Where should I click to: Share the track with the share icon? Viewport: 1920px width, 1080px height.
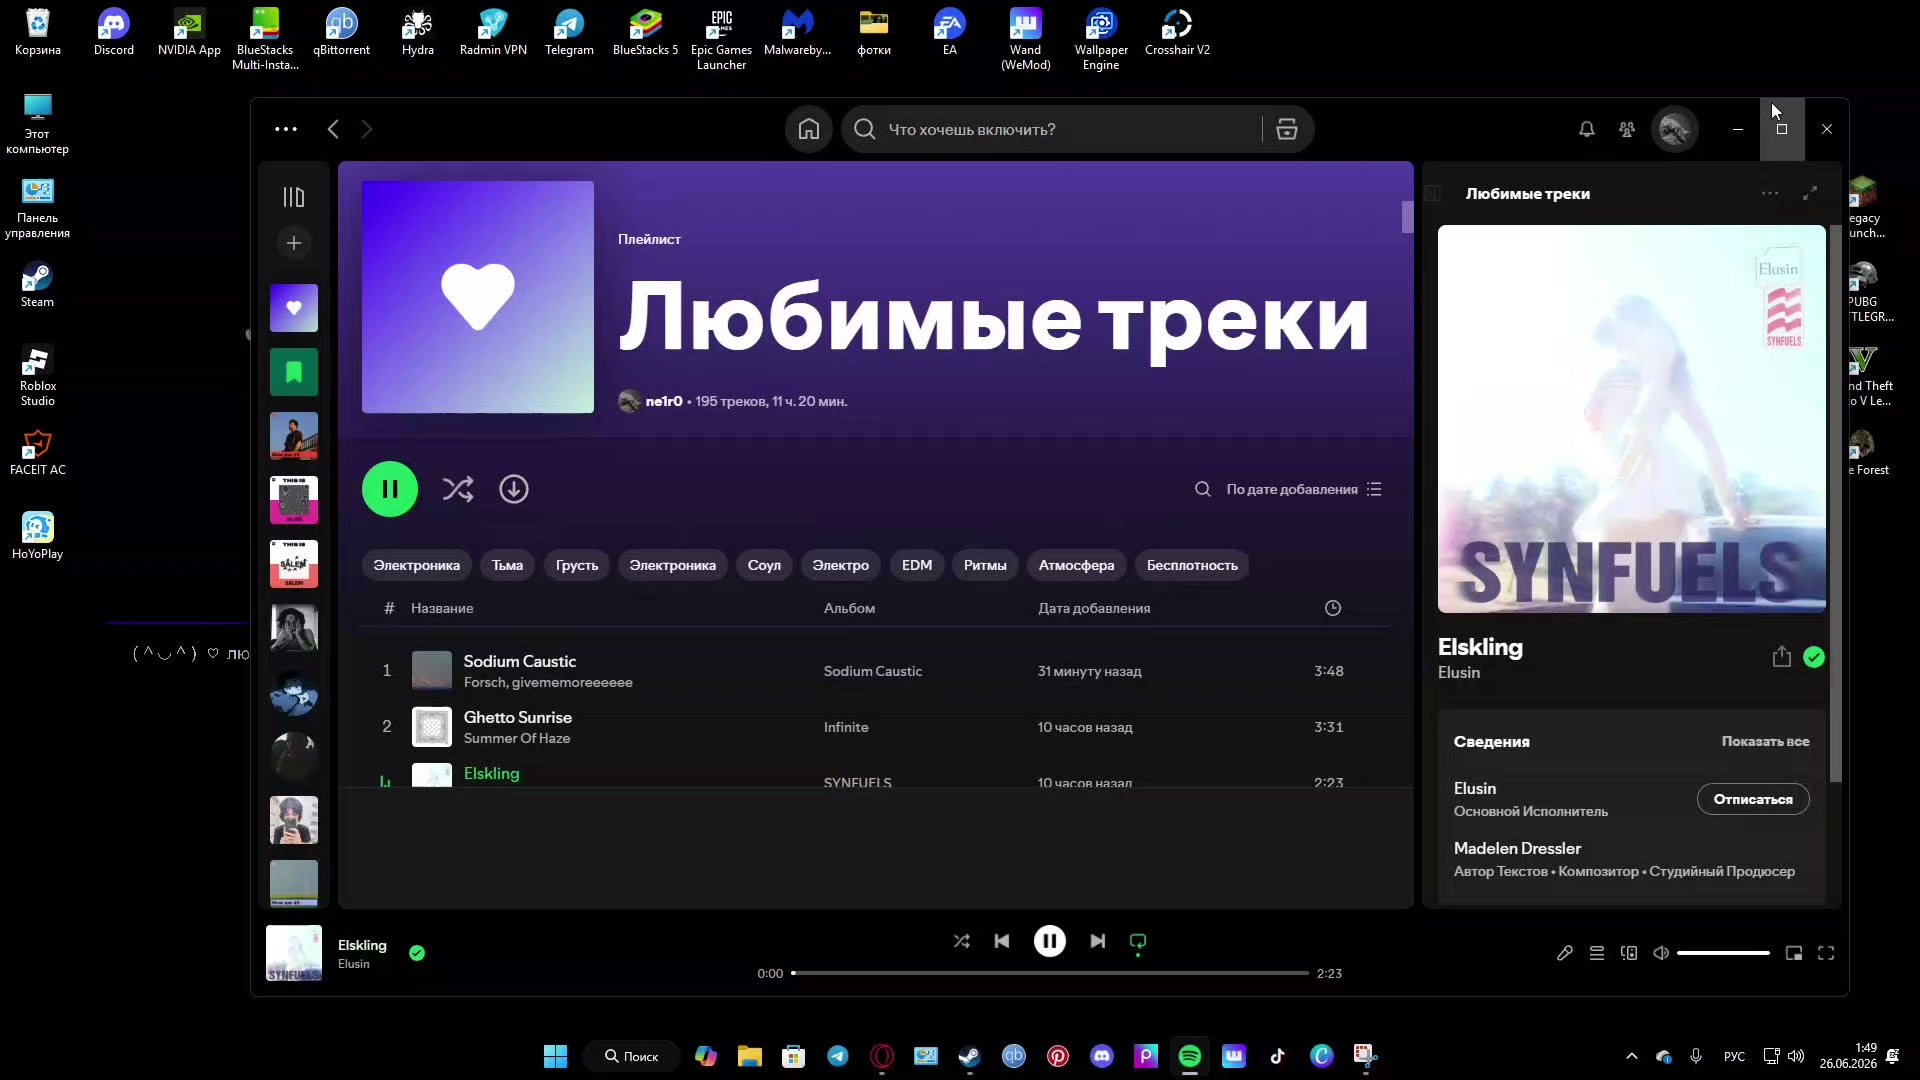(1782, 657)
